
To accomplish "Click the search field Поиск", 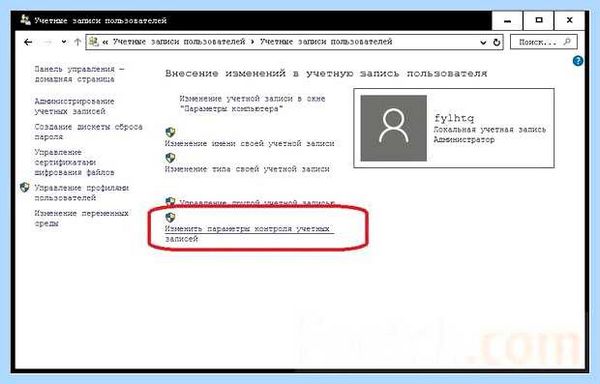I will pyautogui.click(x=544, y=42).
